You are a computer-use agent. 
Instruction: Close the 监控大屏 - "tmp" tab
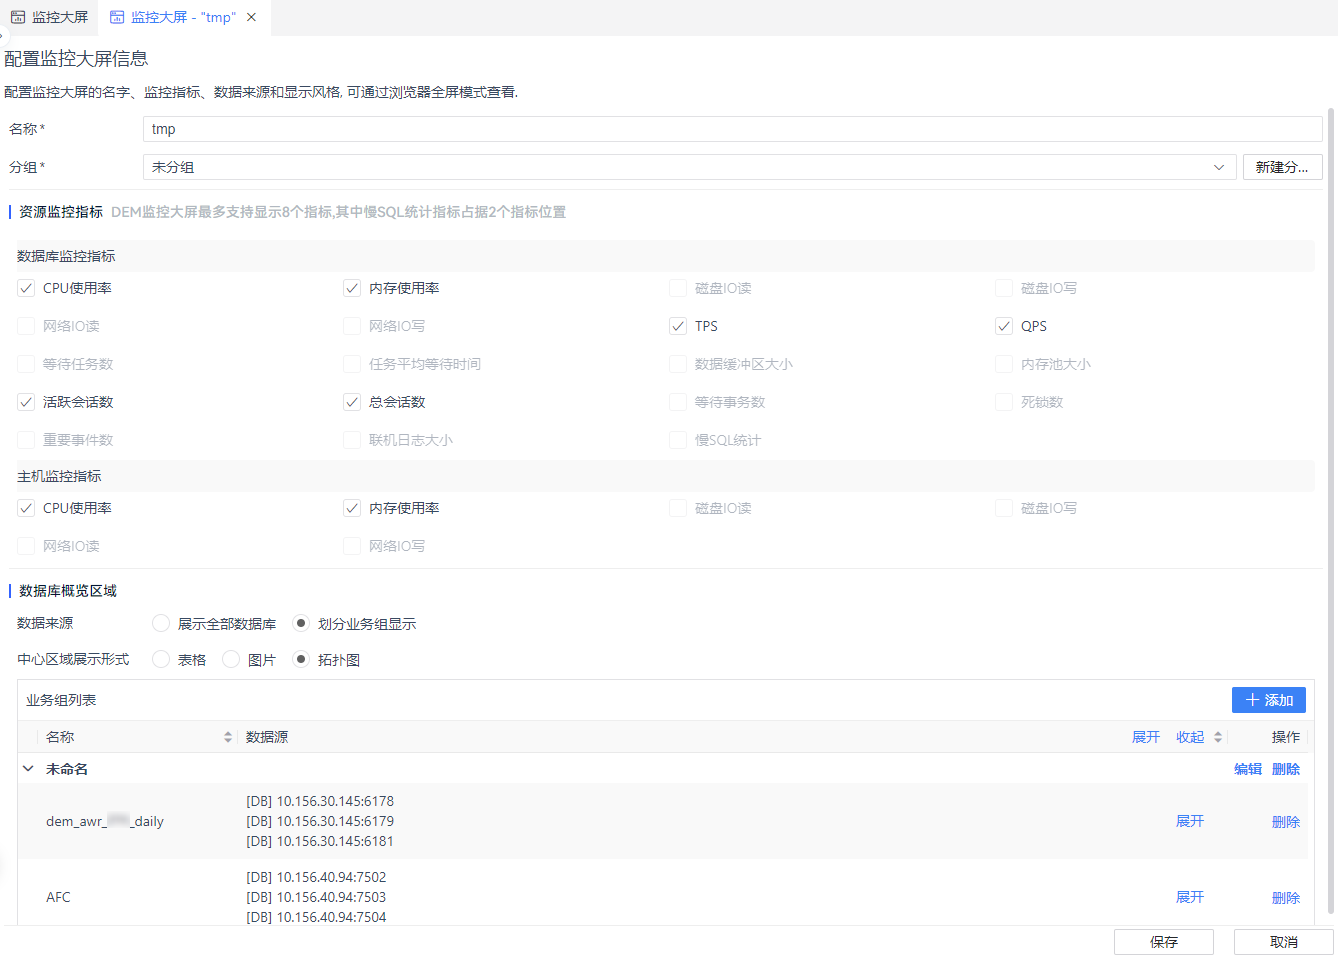pos(251,17)
